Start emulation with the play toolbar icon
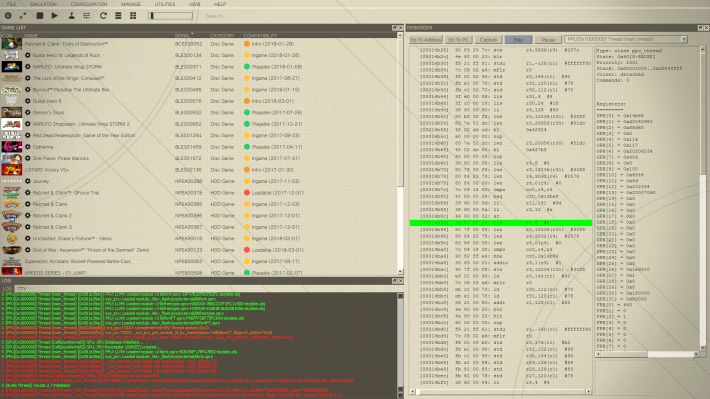 click(x=55, y=15)
